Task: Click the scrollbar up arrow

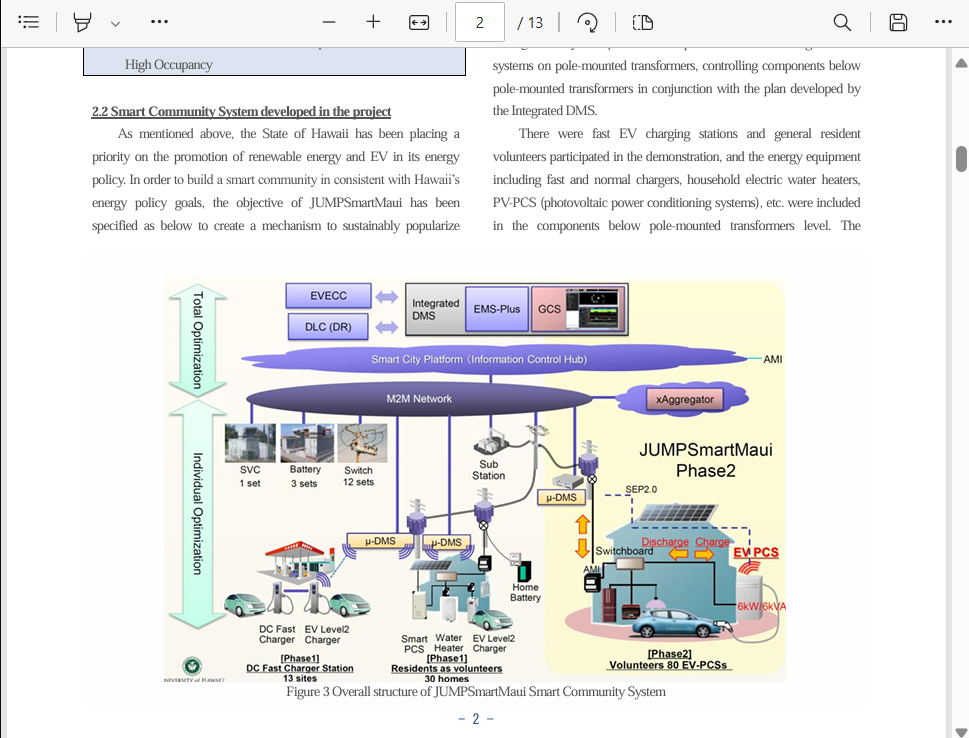Action: tap(961, 63)
